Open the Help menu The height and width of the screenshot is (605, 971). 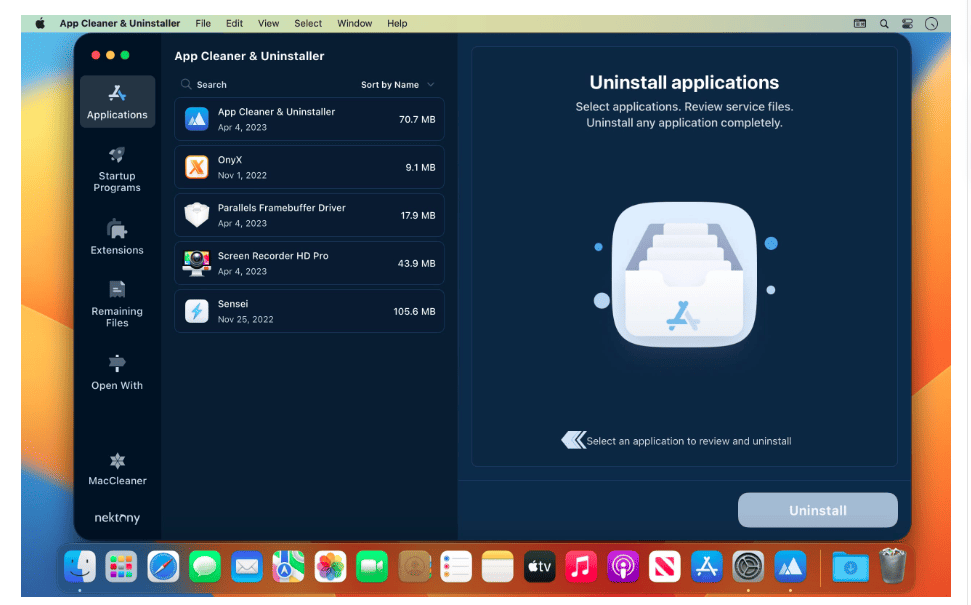click(x=397, y=24)
